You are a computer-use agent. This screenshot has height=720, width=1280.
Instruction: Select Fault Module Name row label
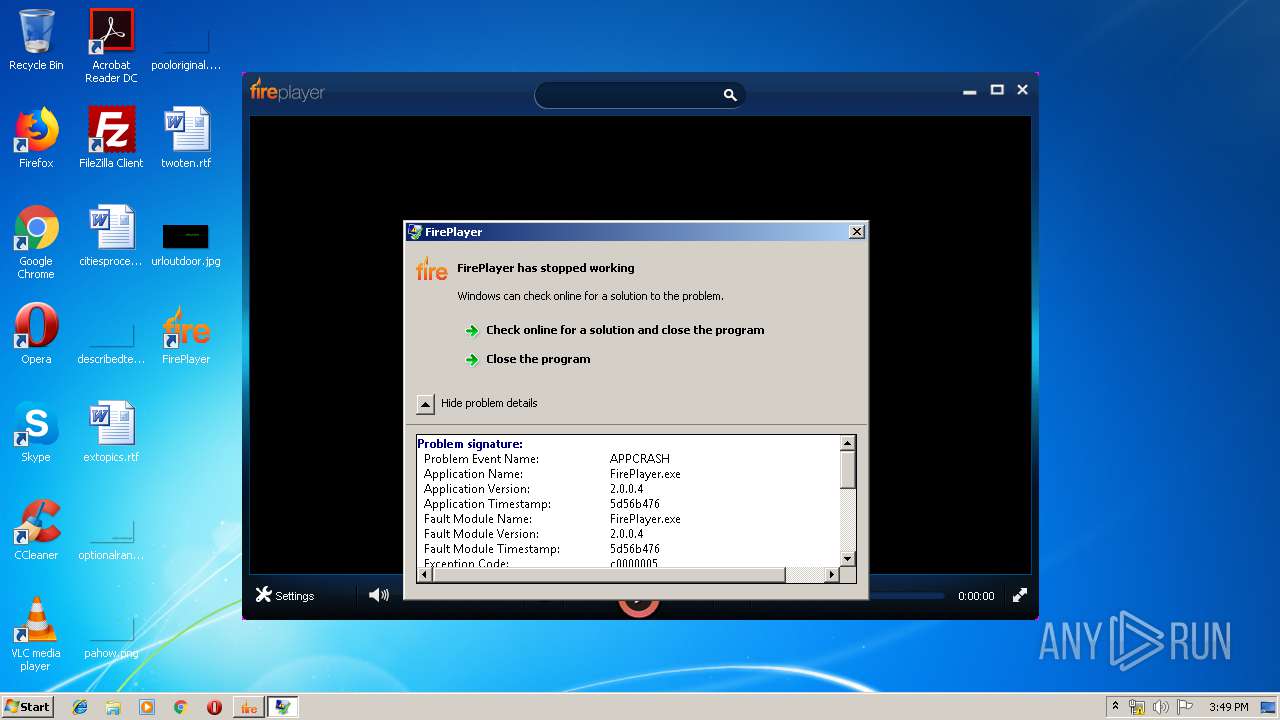(478, 519)
